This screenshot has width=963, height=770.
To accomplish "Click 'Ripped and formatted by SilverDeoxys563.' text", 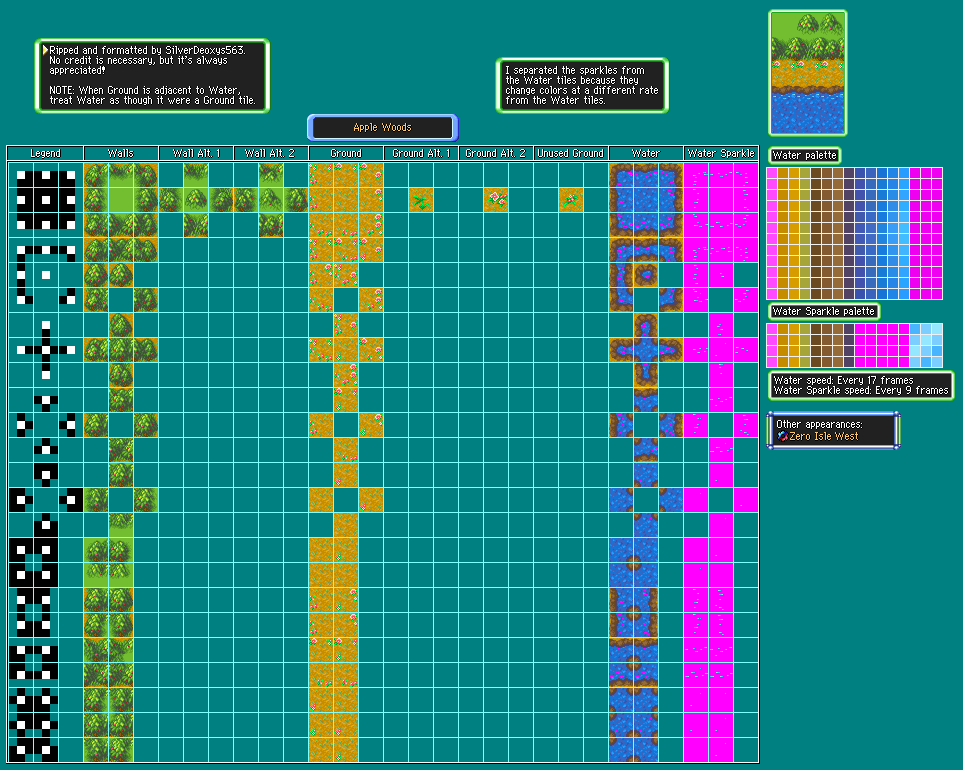I will [147, 50].
